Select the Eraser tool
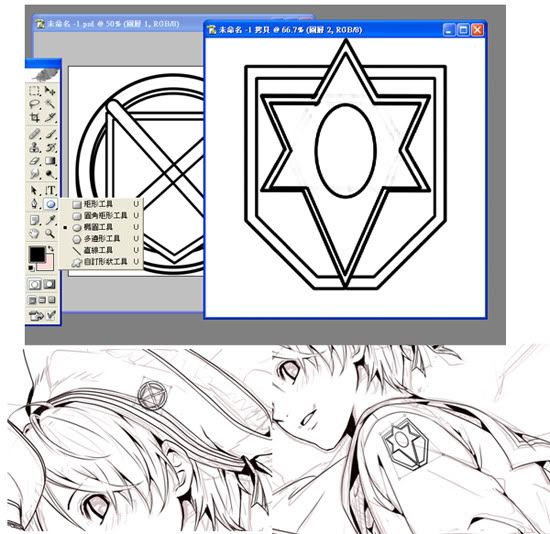Viewport: 550px width, 534px height. click(34, 161)
